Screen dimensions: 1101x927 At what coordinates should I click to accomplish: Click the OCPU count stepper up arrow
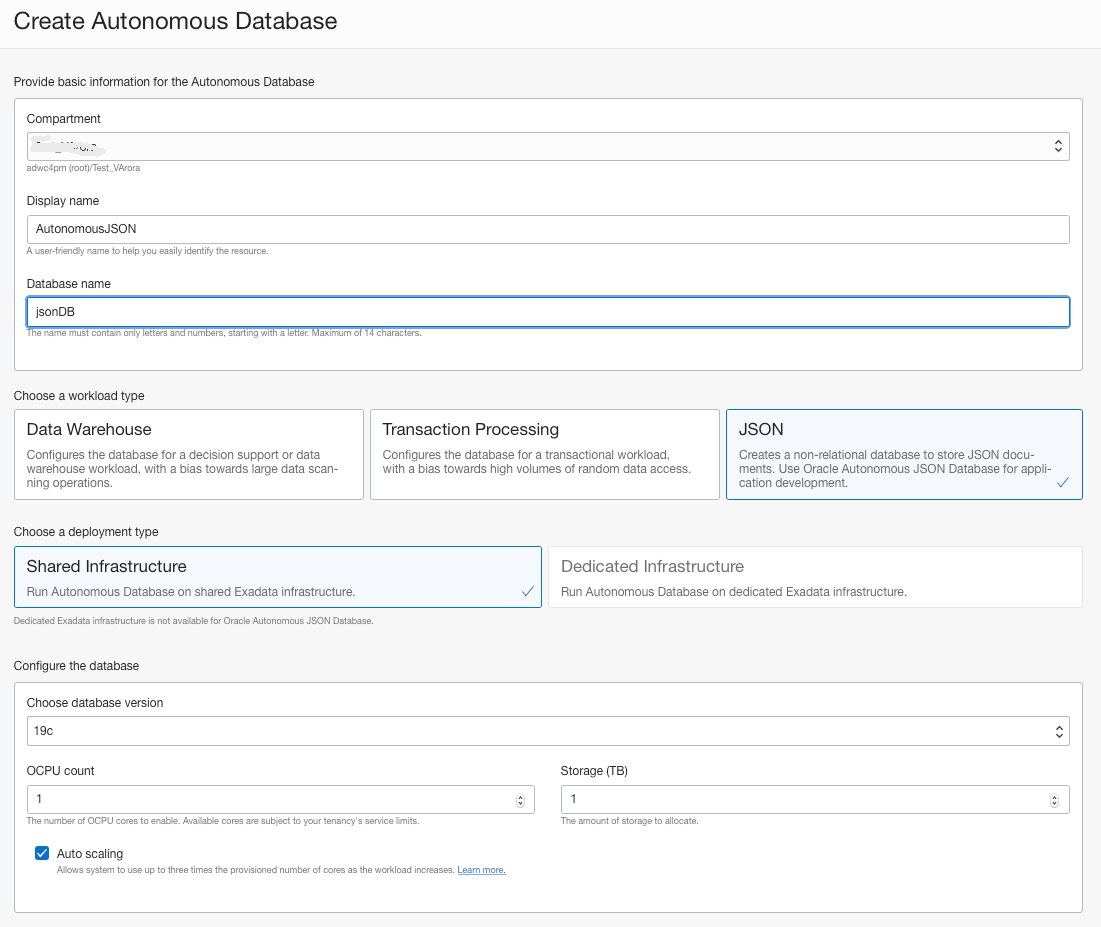click(520, 795)
